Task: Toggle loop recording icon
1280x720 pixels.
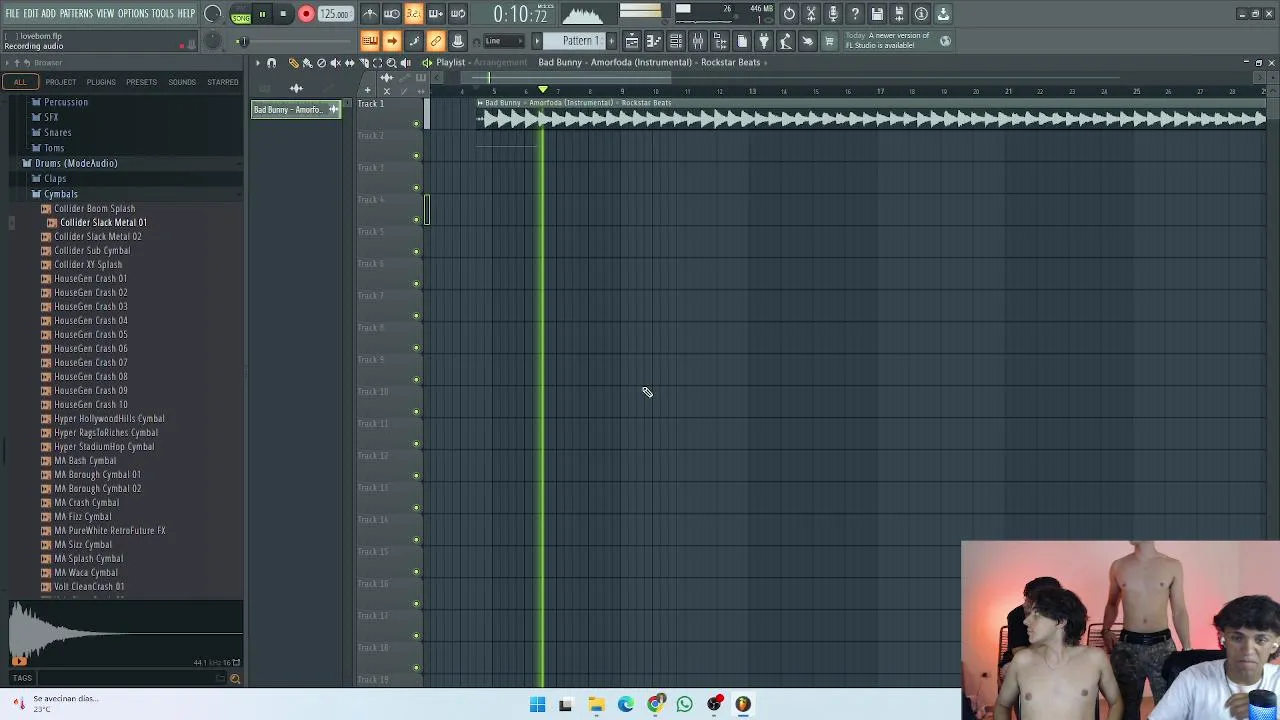Action: tap(458, 14)
